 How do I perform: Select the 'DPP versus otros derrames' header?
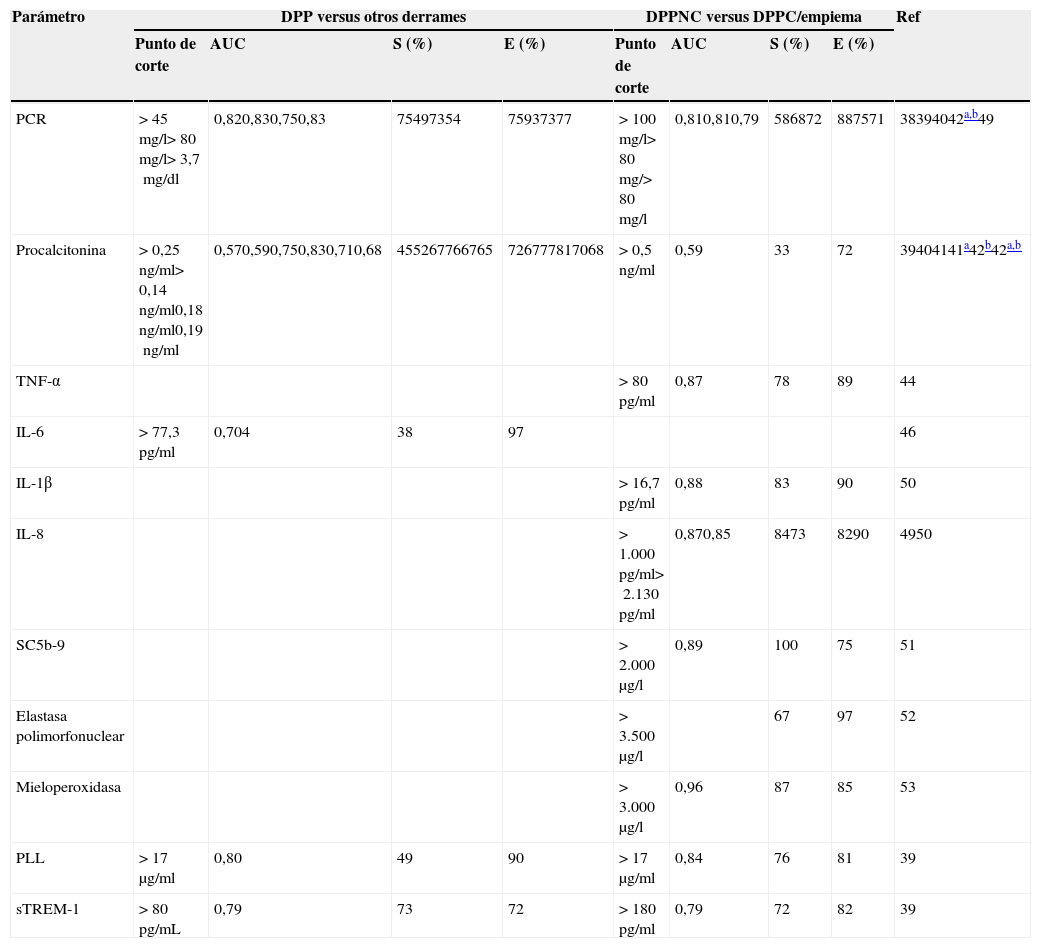coord(373,18)
